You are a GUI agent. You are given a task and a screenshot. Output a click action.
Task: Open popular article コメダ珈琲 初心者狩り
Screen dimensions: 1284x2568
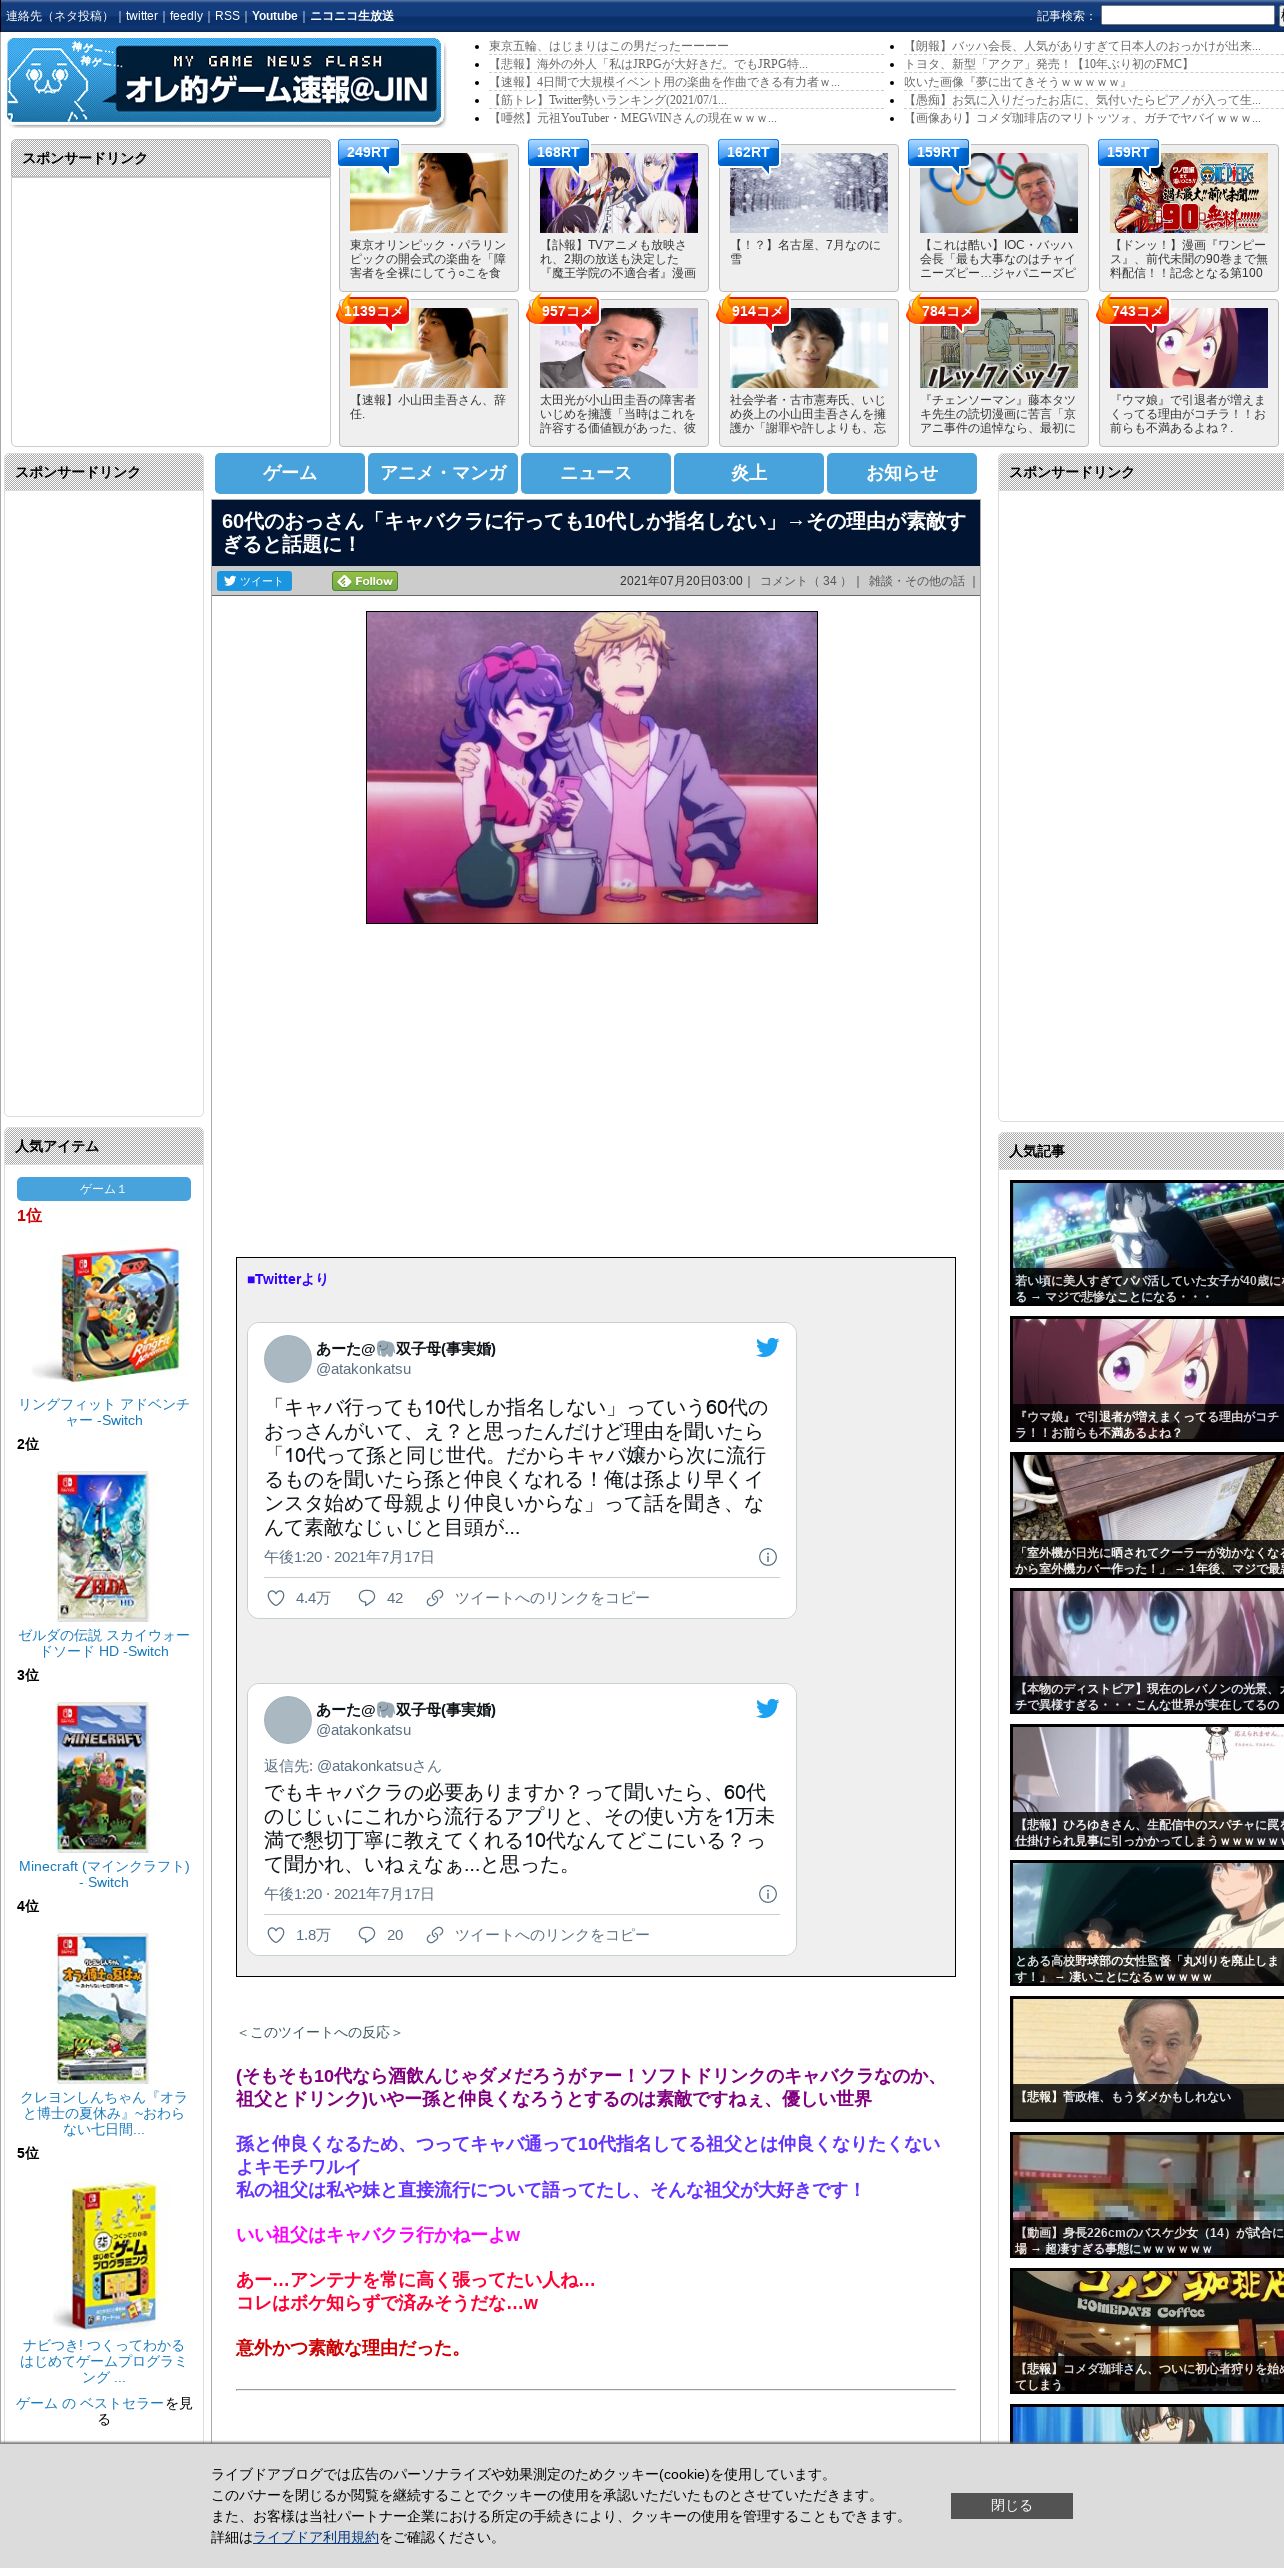(x=1147, y=2331)
